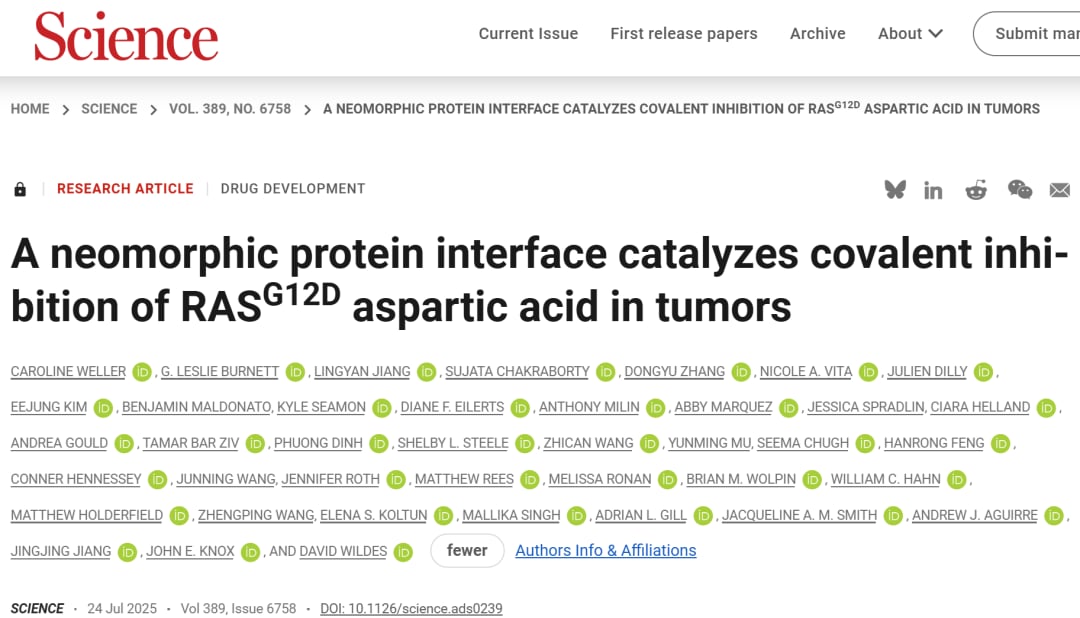Screen dimensions: 1080x618
Task: Click the SCIENCE breadcrumb link
Action: click(x=109, y=109)
